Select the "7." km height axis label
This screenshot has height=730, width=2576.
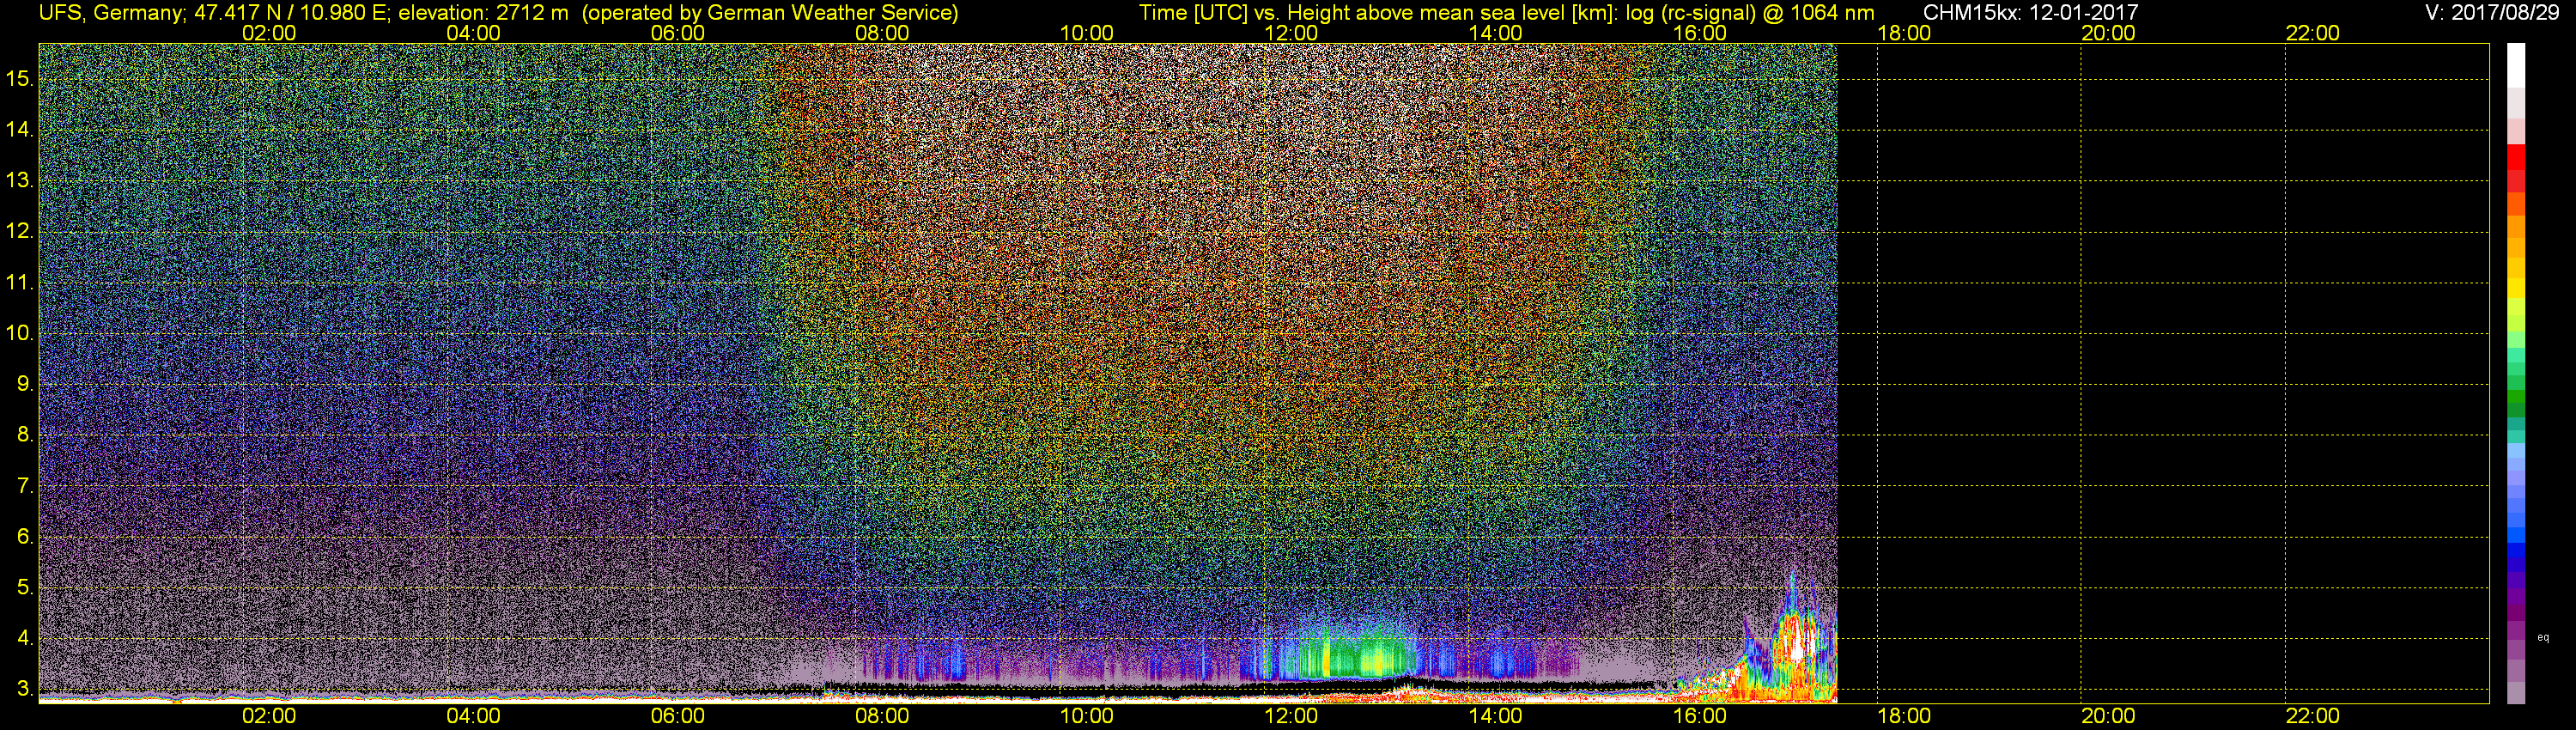tap(24, 486)
